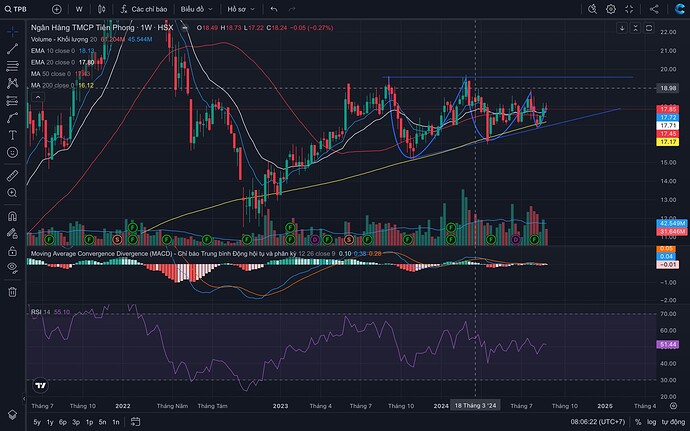The image size is (690, 431).
Task: Open chart settings gear
Action: click(x=611, y=9)
